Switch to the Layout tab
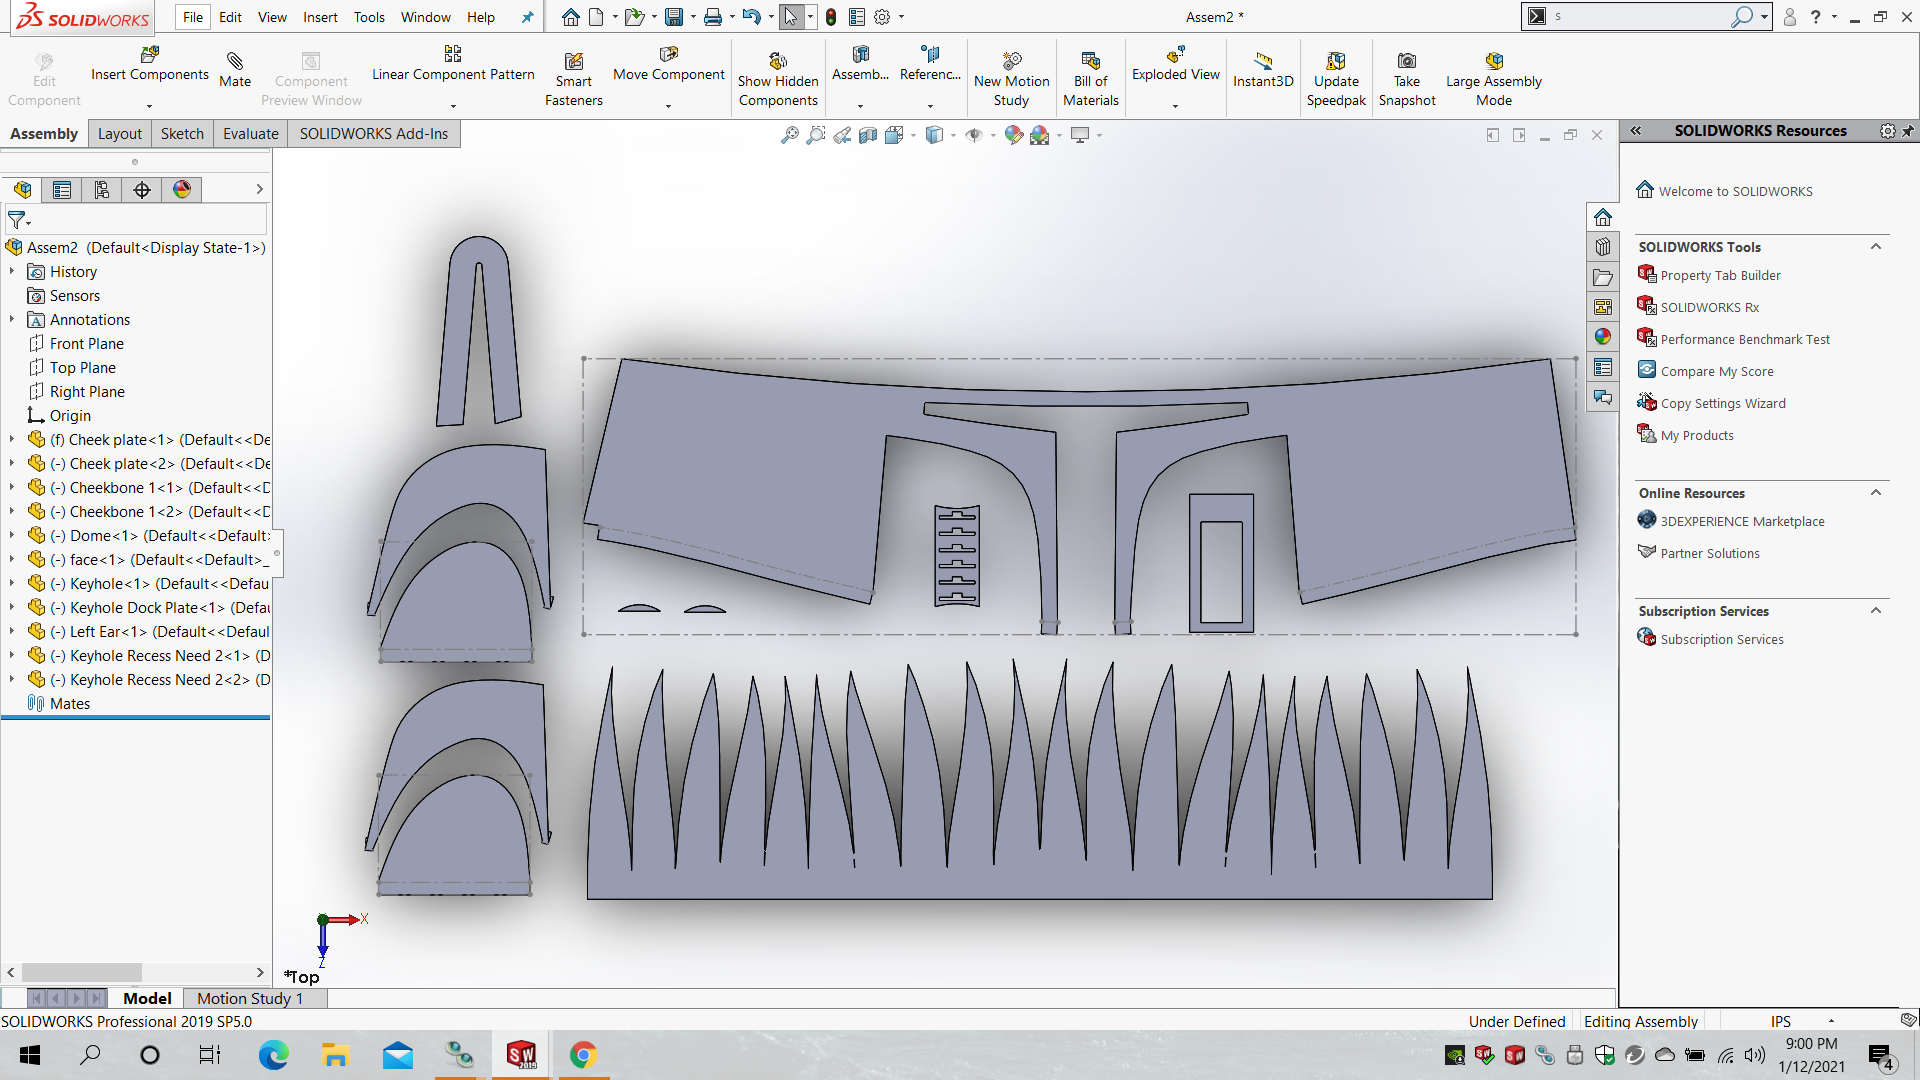This screenshot has height=1080, width=1920. (x=120, y=134)
